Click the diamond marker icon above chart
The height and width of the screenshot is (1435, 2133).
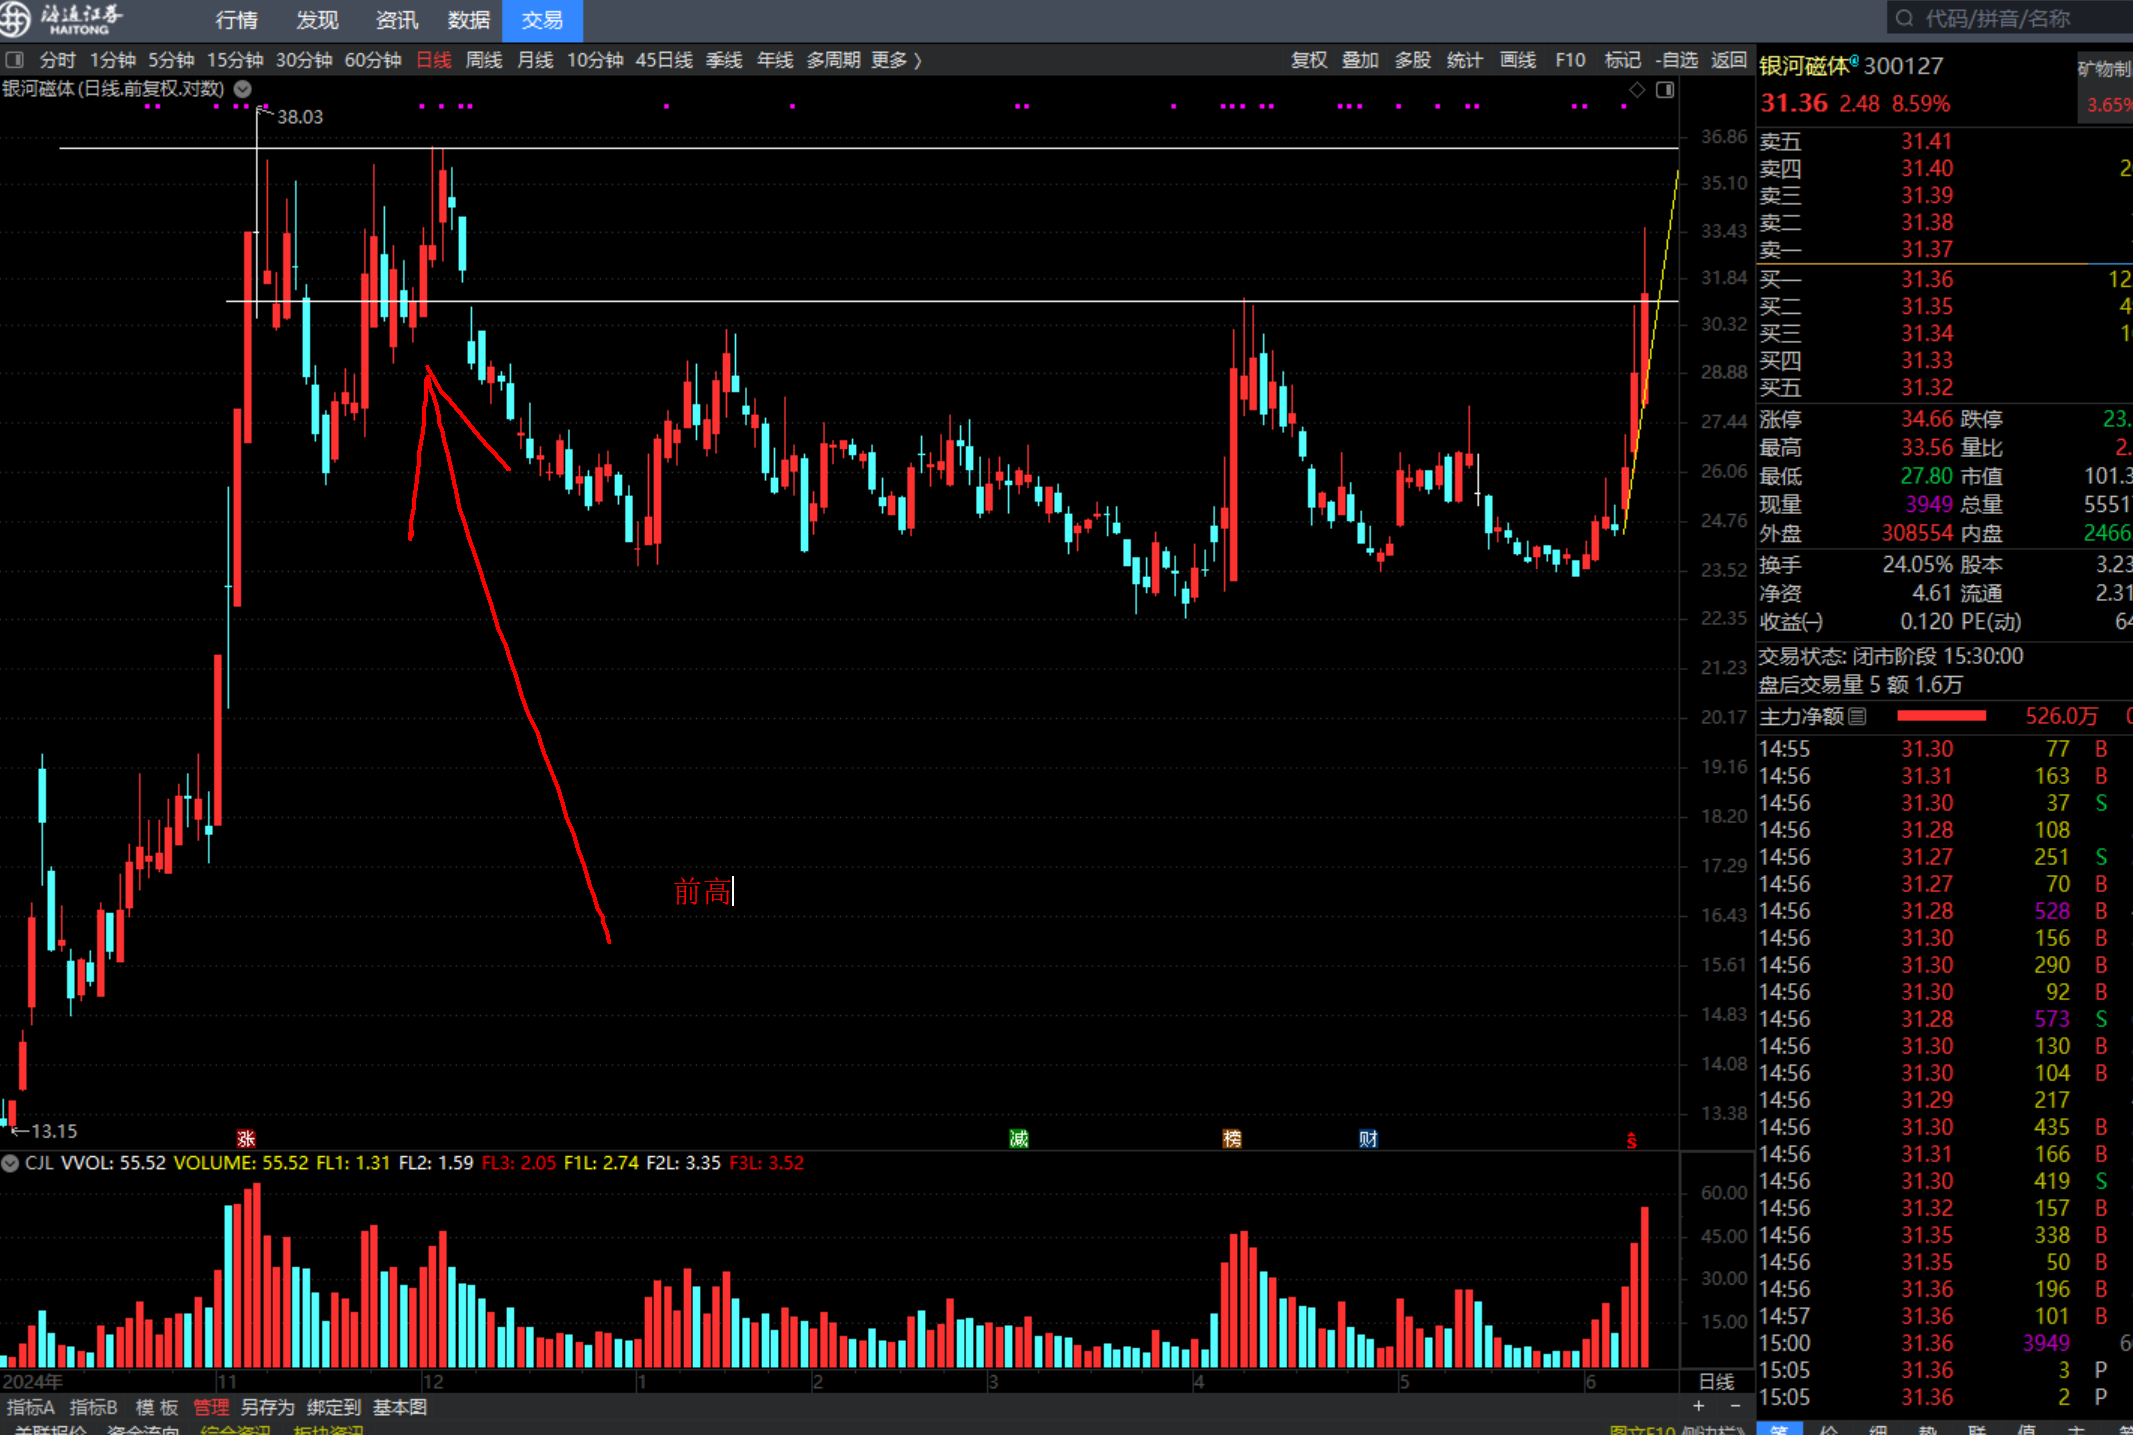[1637, 90]
